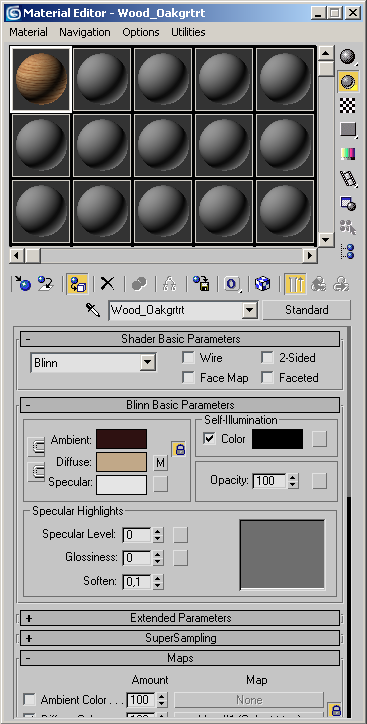The width and height of the screenshot is (367, 724).
Task: Click Assign Material to Selection icon
Action: (77, 284)
